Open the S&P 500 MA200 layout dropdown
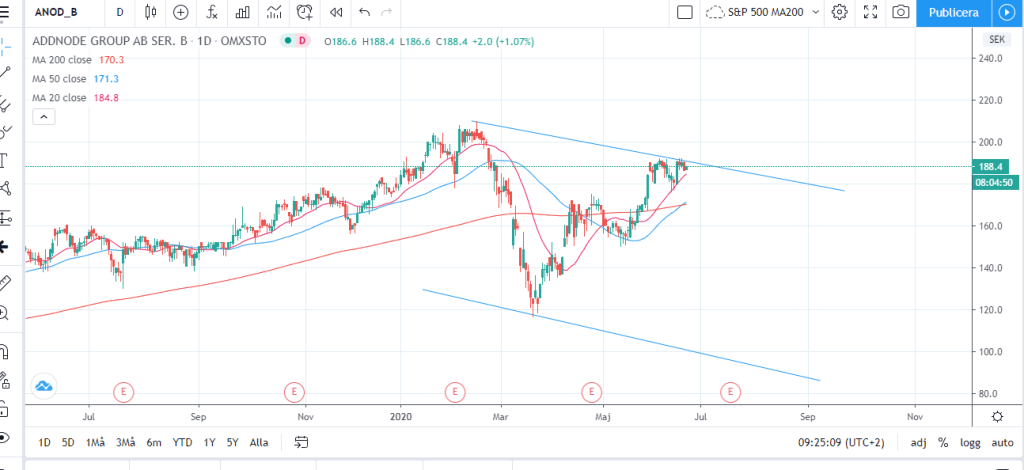 pyautogui.click(x=762, y=12)
